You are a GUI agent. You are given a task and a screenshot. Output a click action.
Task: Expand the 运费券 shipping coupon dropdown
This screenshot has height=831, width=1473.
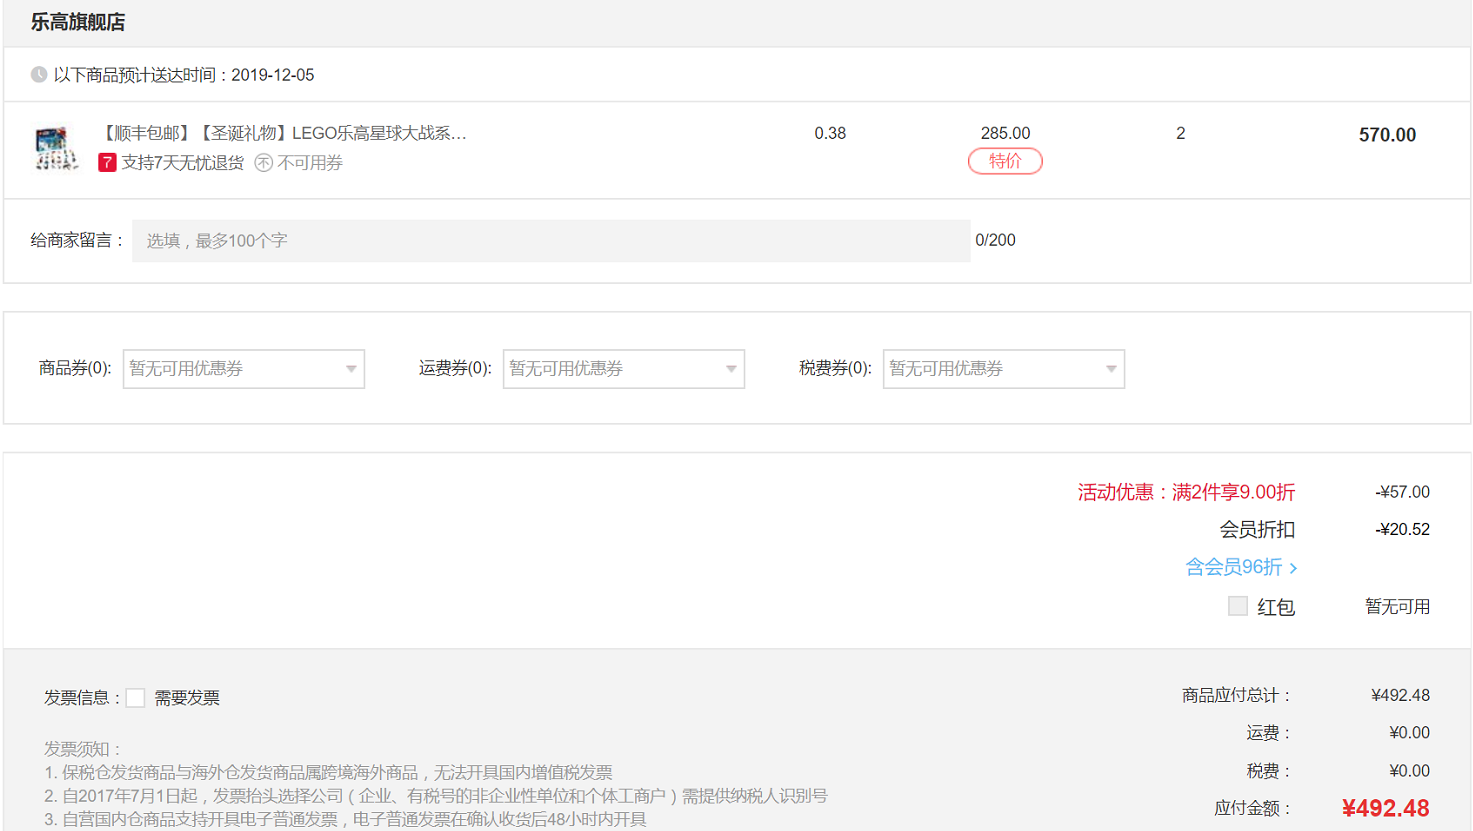point(624,369)
